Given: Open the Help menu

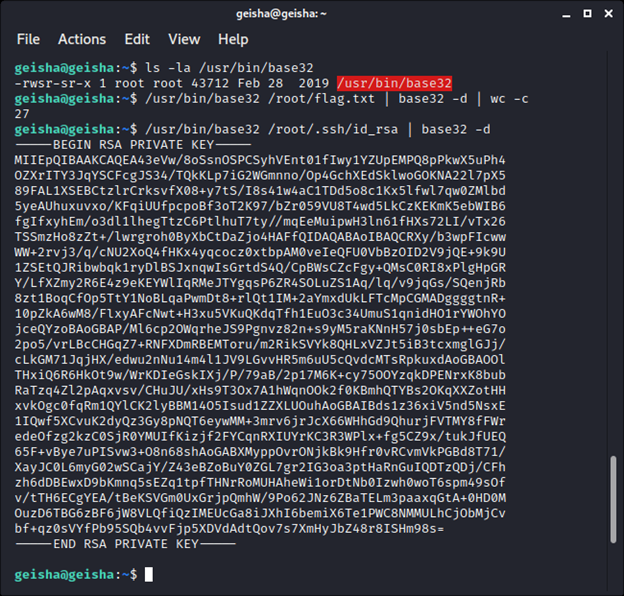Looking at the screenshot, I should tap(233, 39).
